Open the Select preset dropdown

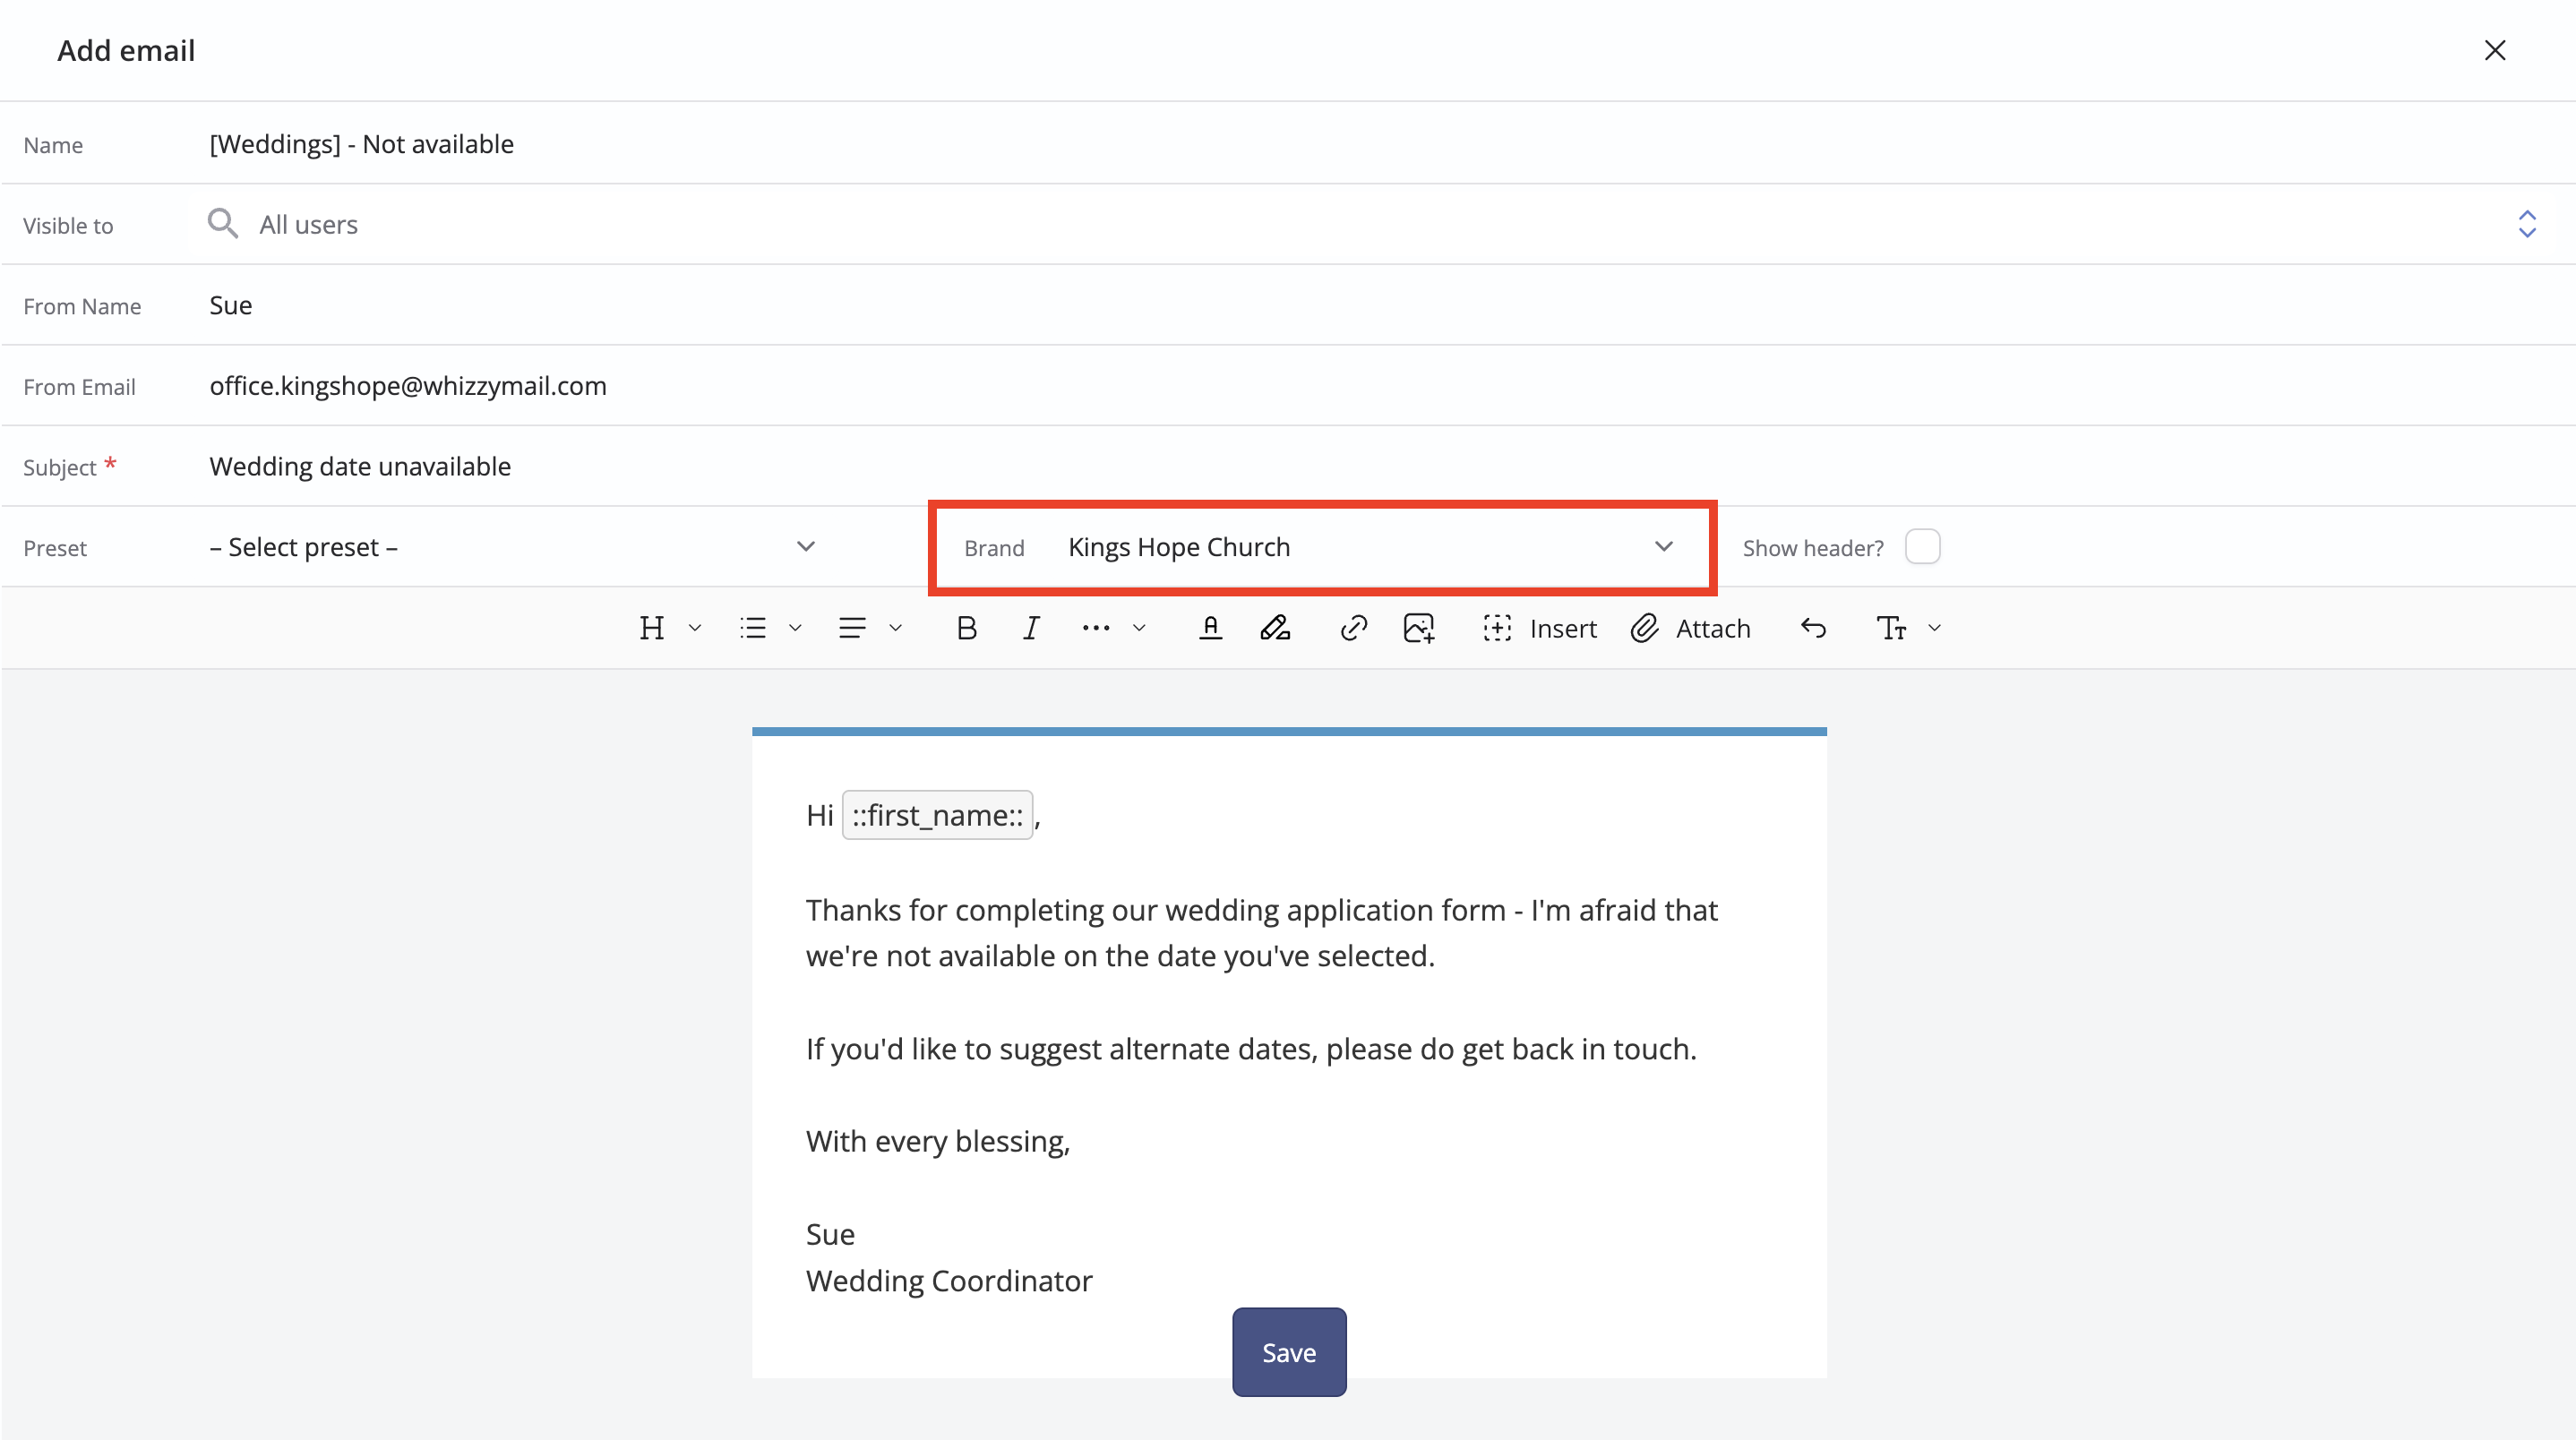coord(513,547)
